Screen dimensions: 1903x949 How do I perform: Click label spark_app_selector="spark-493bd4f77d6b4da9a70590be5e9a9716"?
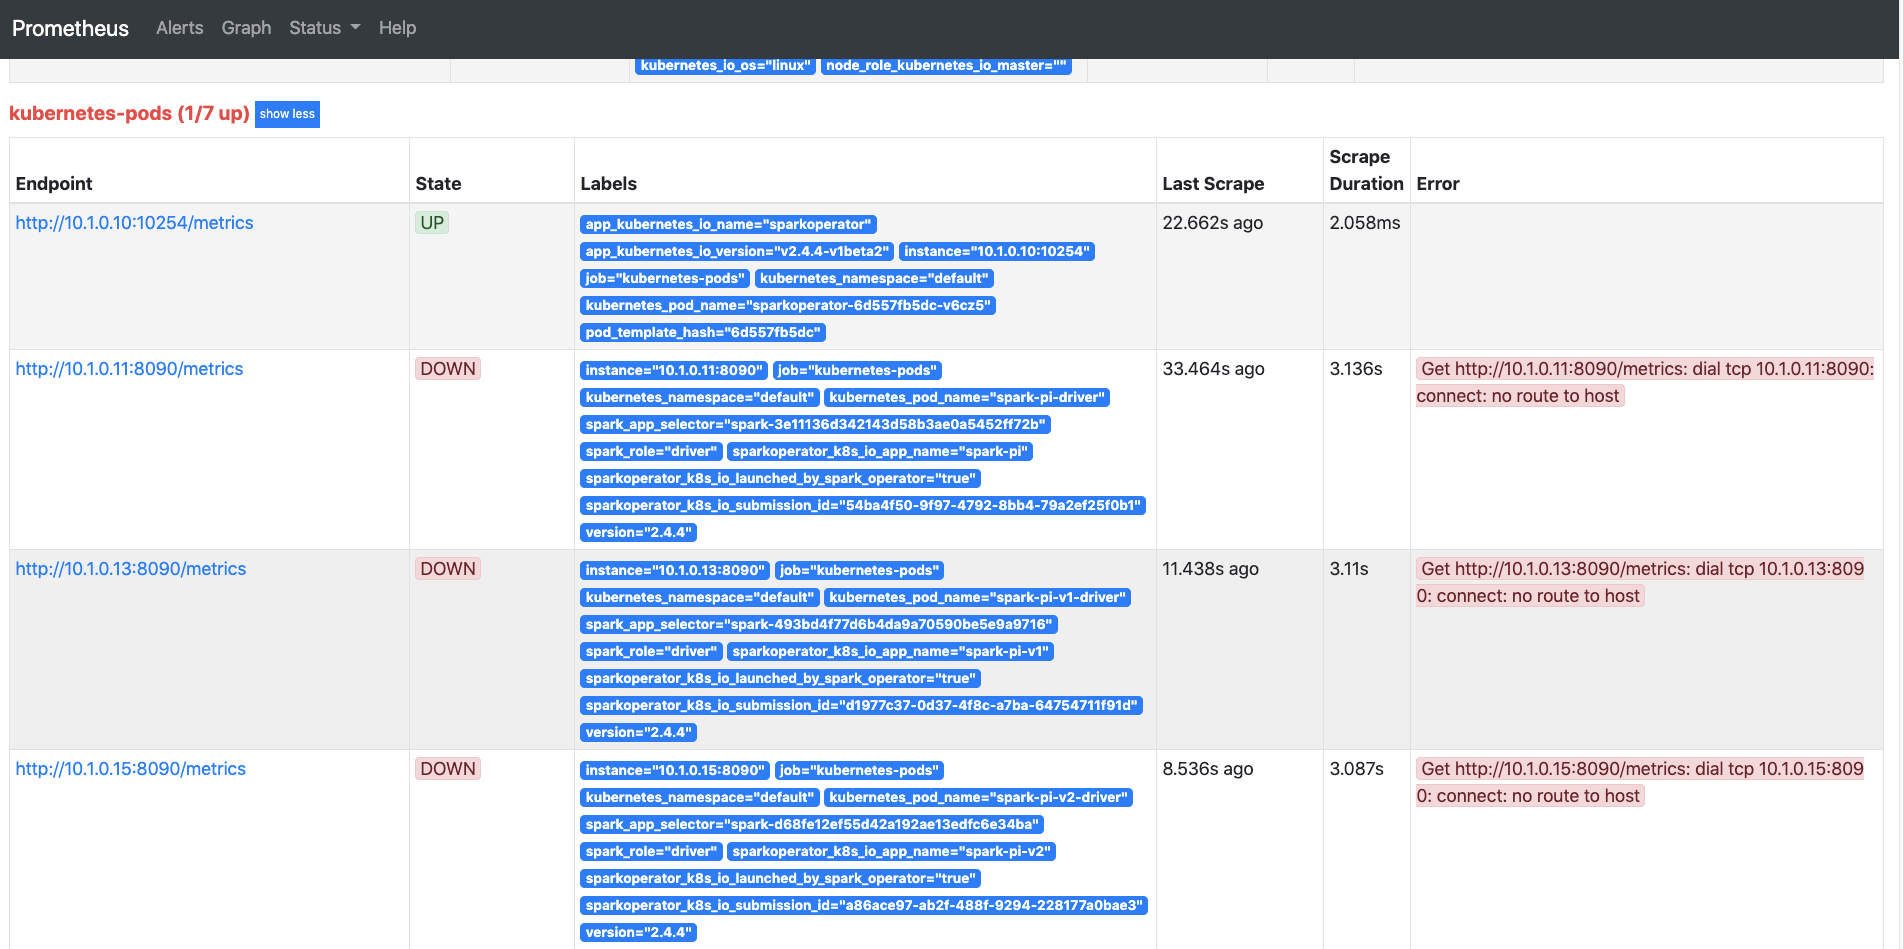[819, 625]
